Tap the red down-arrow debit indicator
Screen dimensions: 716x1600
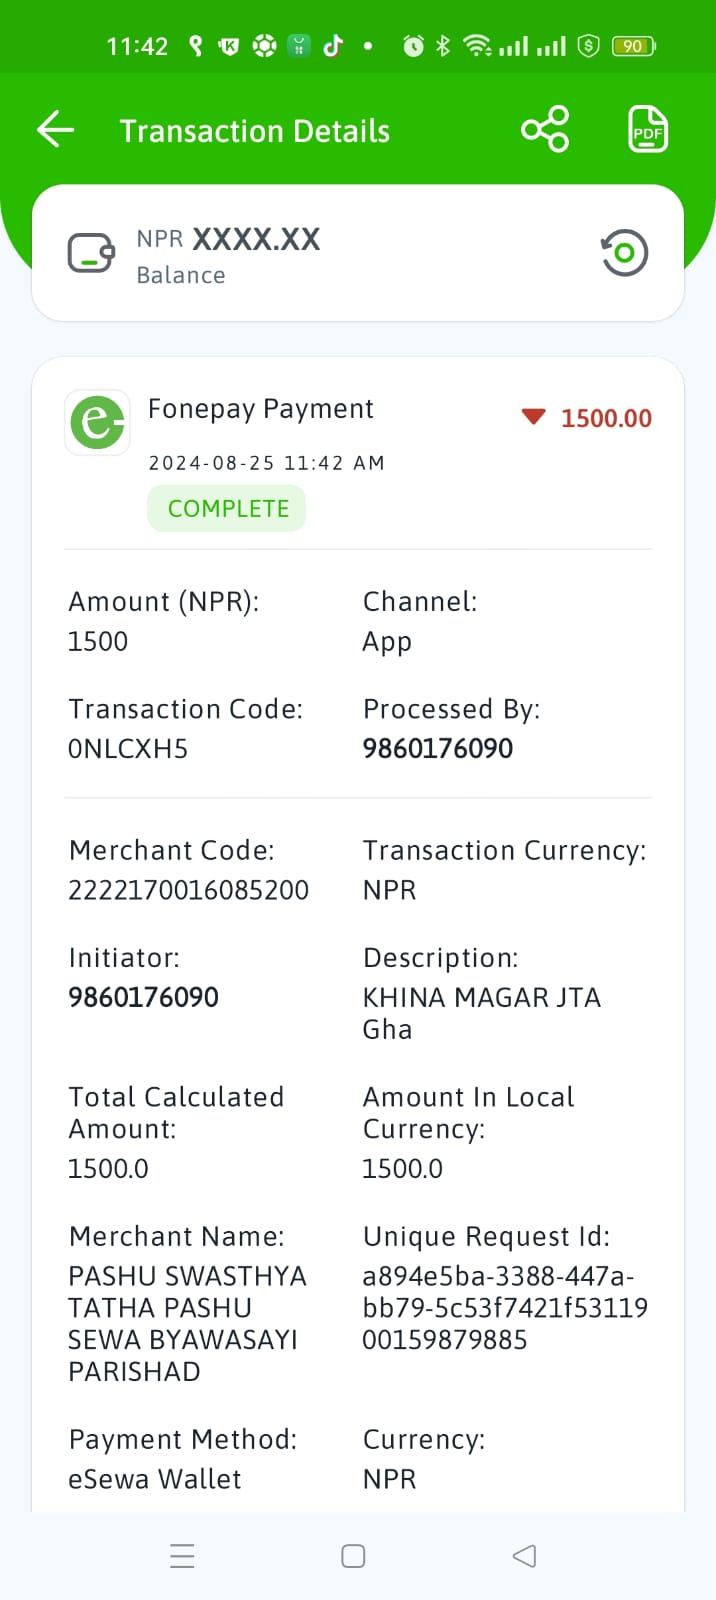[534, 417]
